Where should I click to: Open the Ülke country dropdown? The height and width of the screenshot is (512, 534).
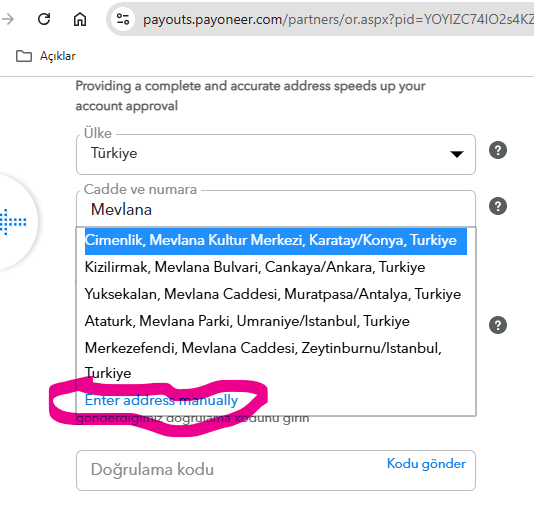click(276, 154)
